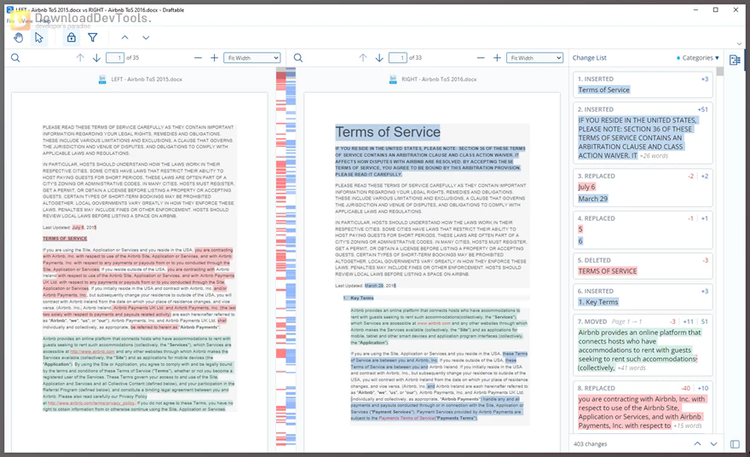Click the red 'TERMS OF SERVICE' heading in left document
The width and height of the screenshot is (750, 457).
pyautogui.click(x=65, y=238)
